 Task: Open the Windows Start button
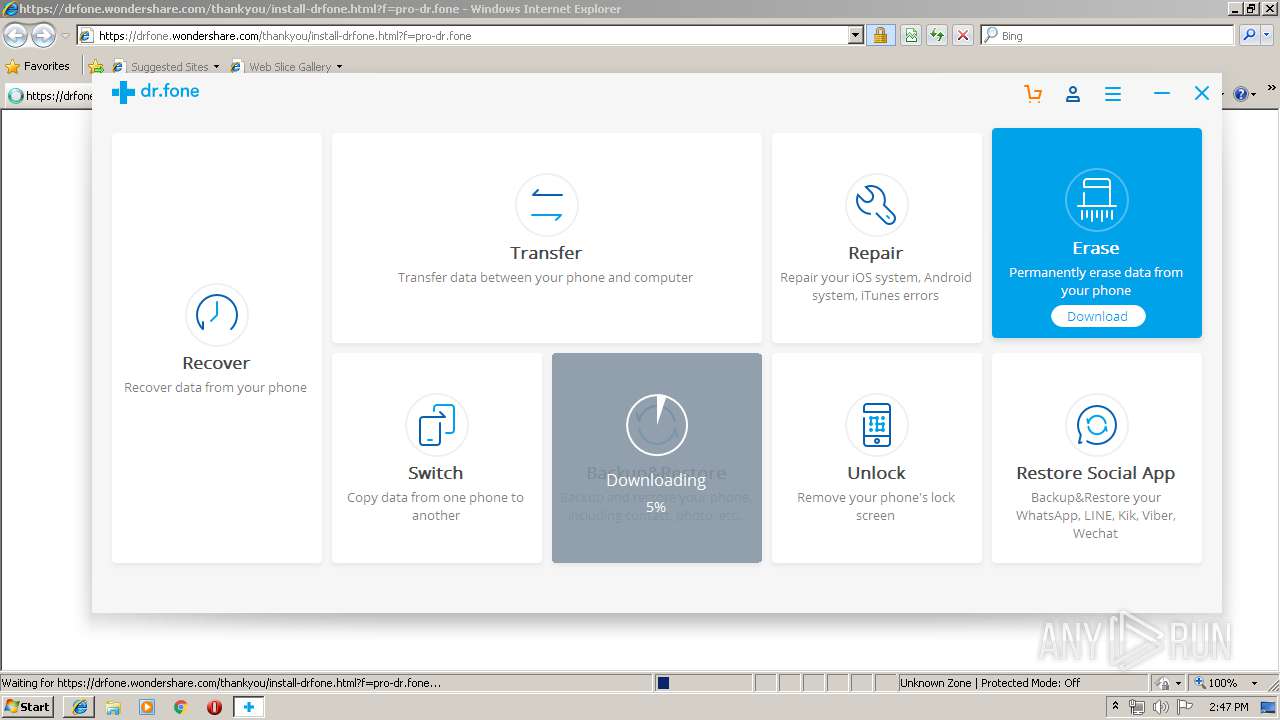tap(28, 706)
